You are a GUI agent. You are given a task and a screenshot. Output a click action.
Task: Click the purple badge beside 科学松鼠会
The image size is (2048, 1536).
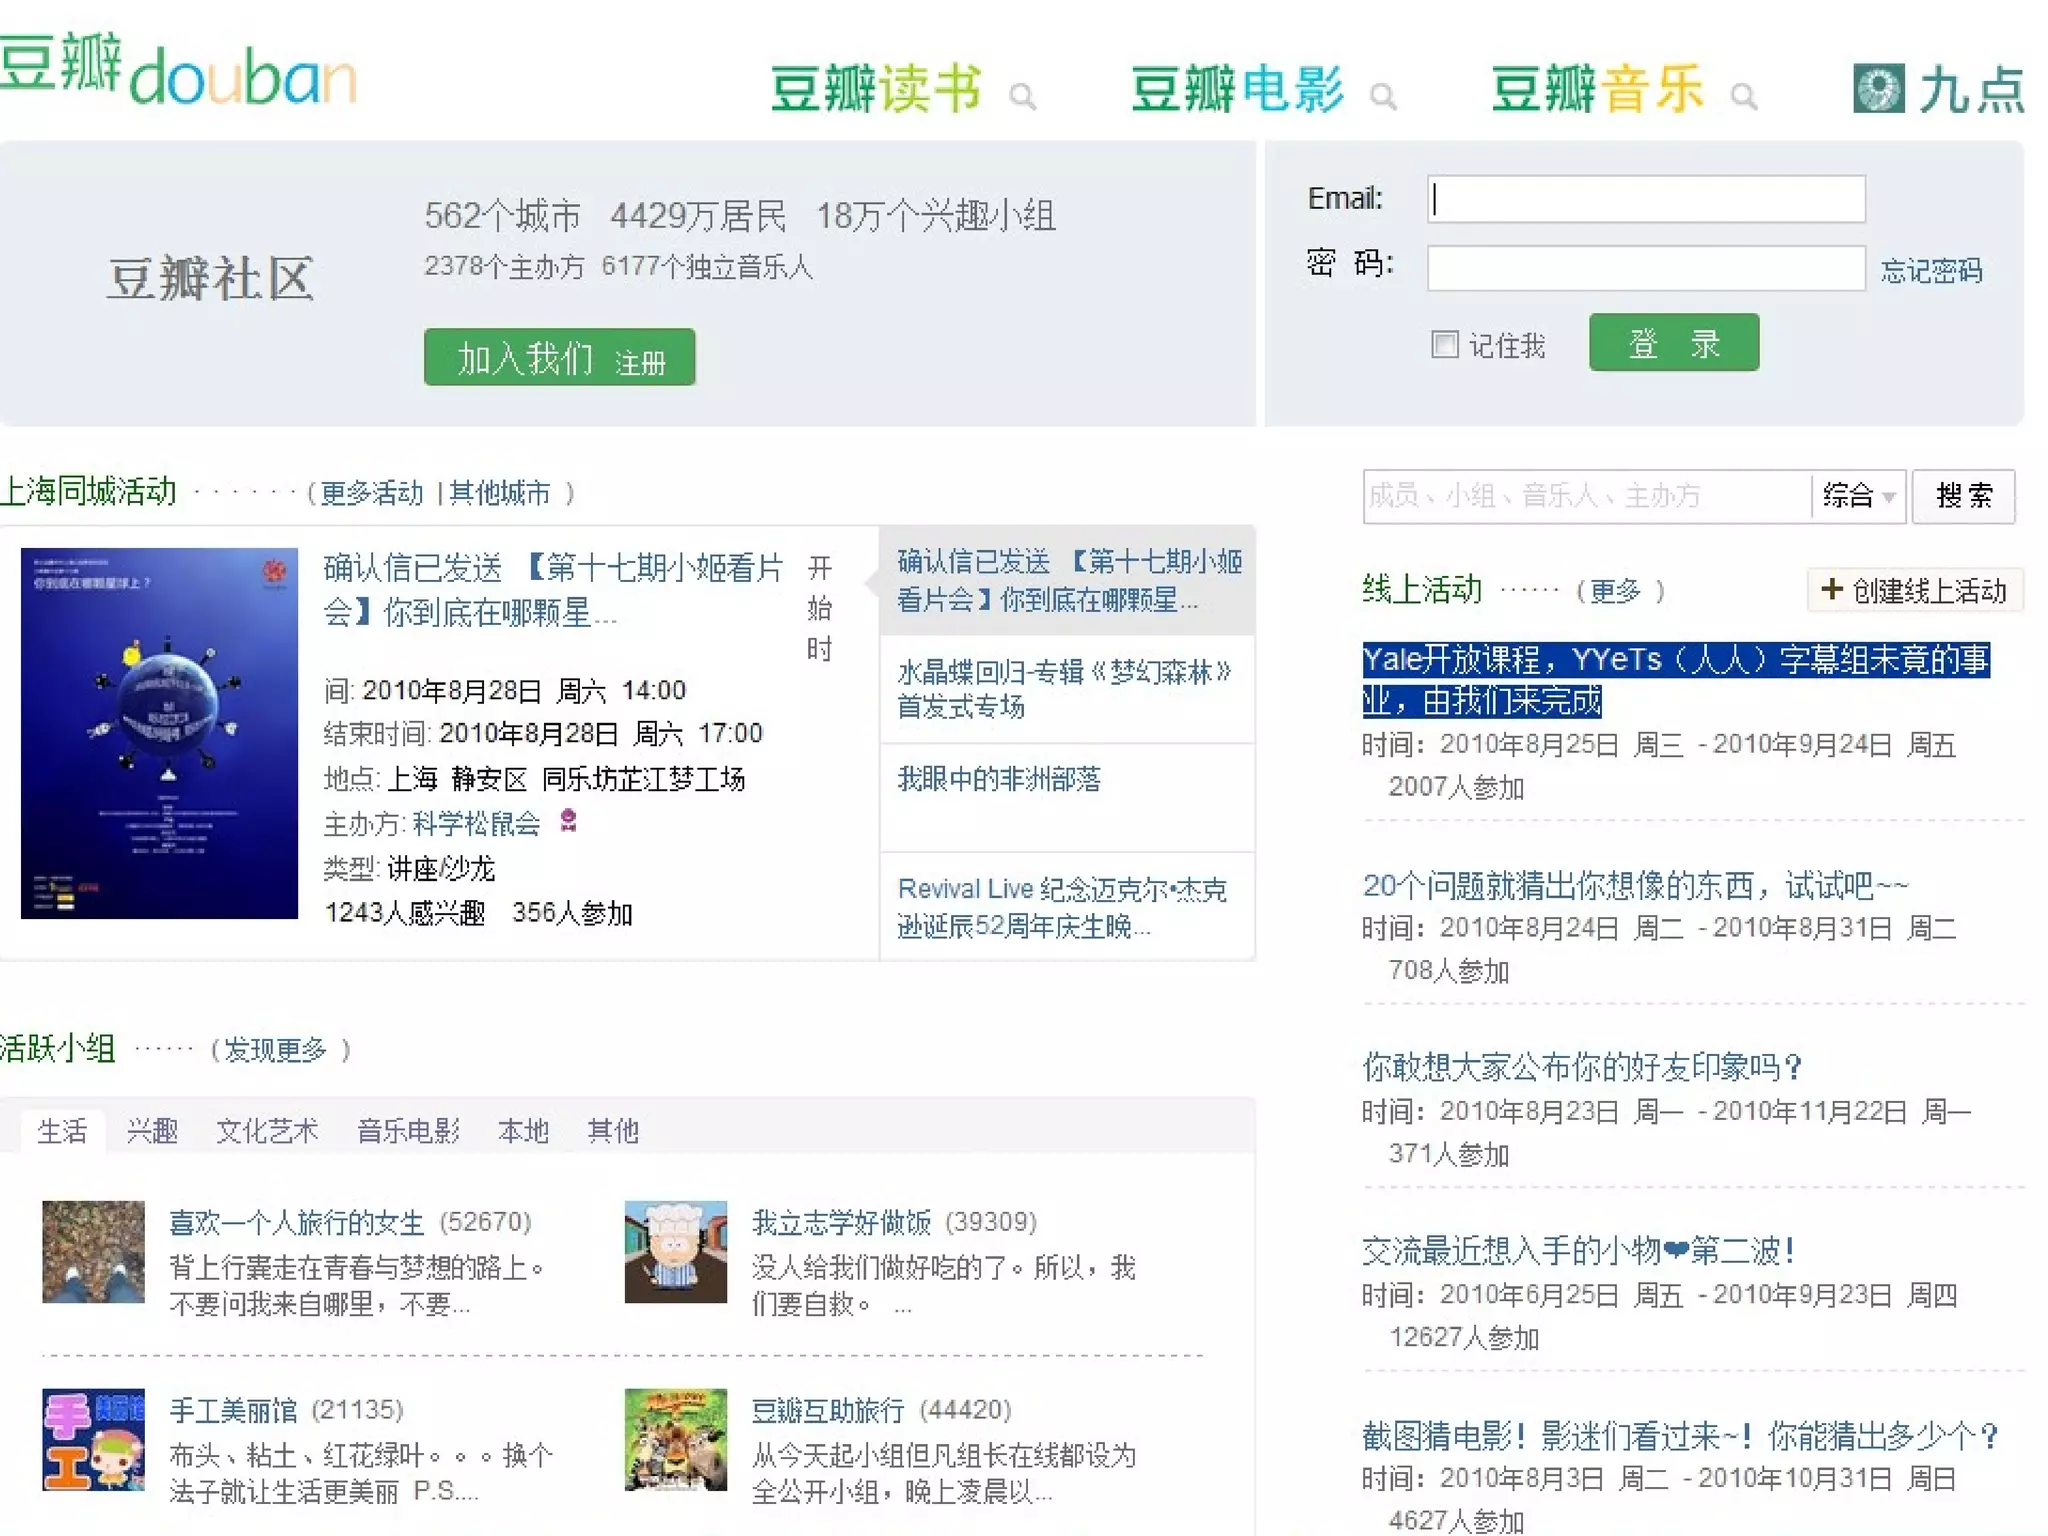(x=568, y=821)
